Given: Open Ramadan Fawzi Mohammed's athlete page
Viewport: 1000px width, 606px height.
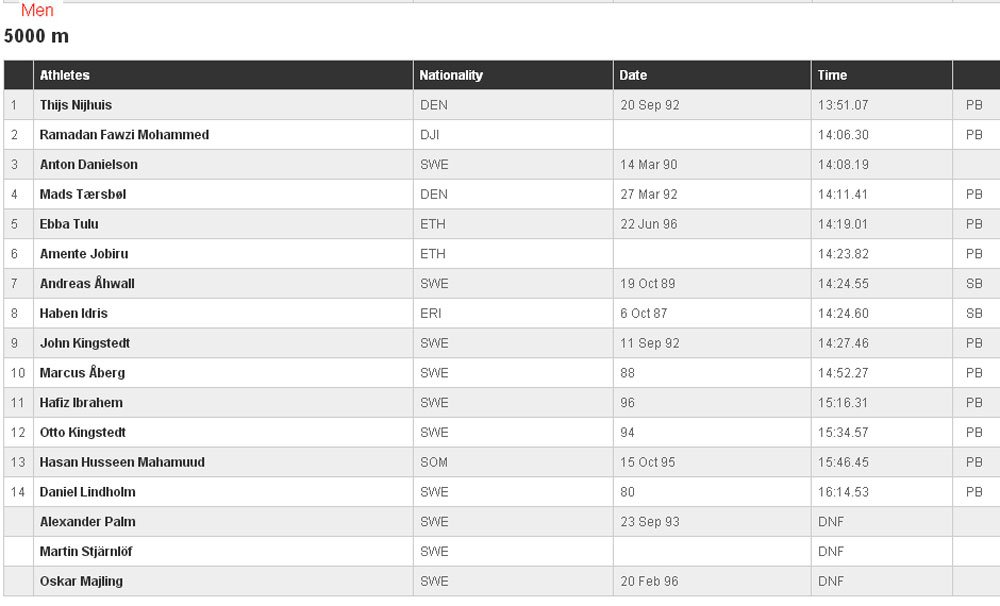Looking at the screenshot, I should (124, 135).
